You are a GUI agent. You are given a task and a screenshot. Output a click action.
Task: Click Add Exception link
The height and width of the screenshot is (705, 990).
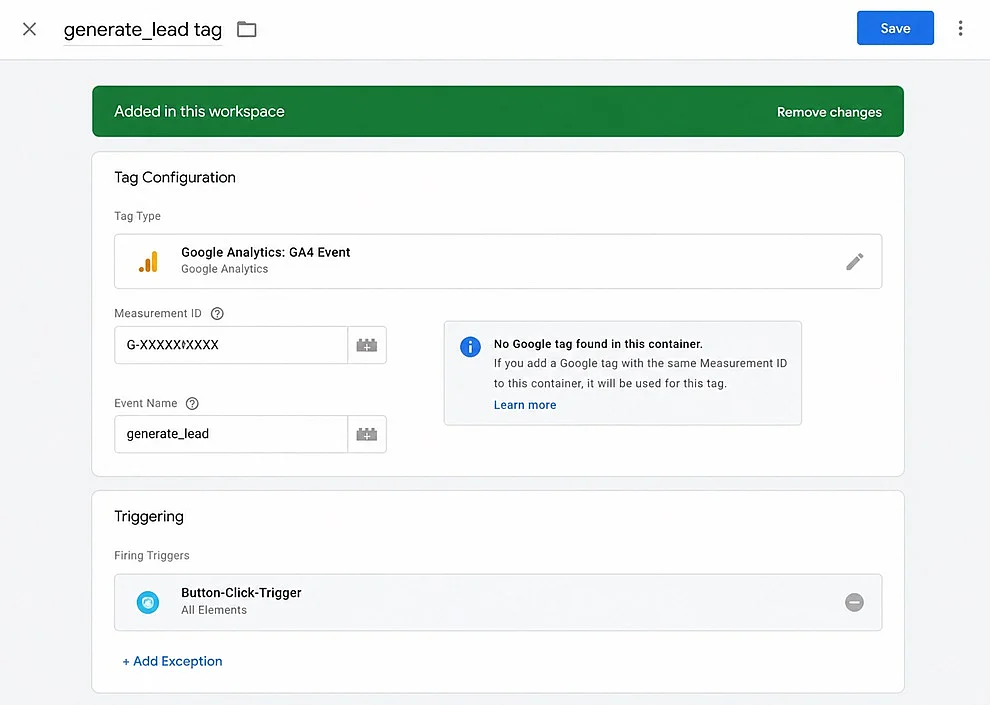[x=172, y=661]
